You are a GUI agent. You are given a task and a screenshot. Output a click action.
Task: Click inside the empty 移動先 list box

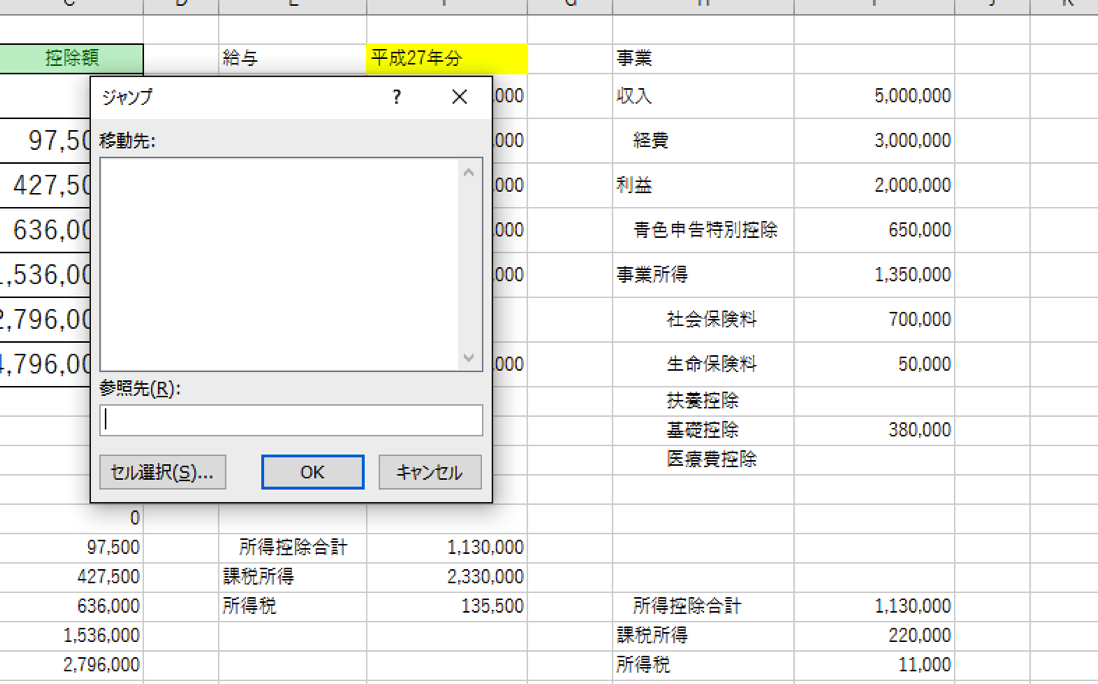pyautogui.click(x=280, y=264)
